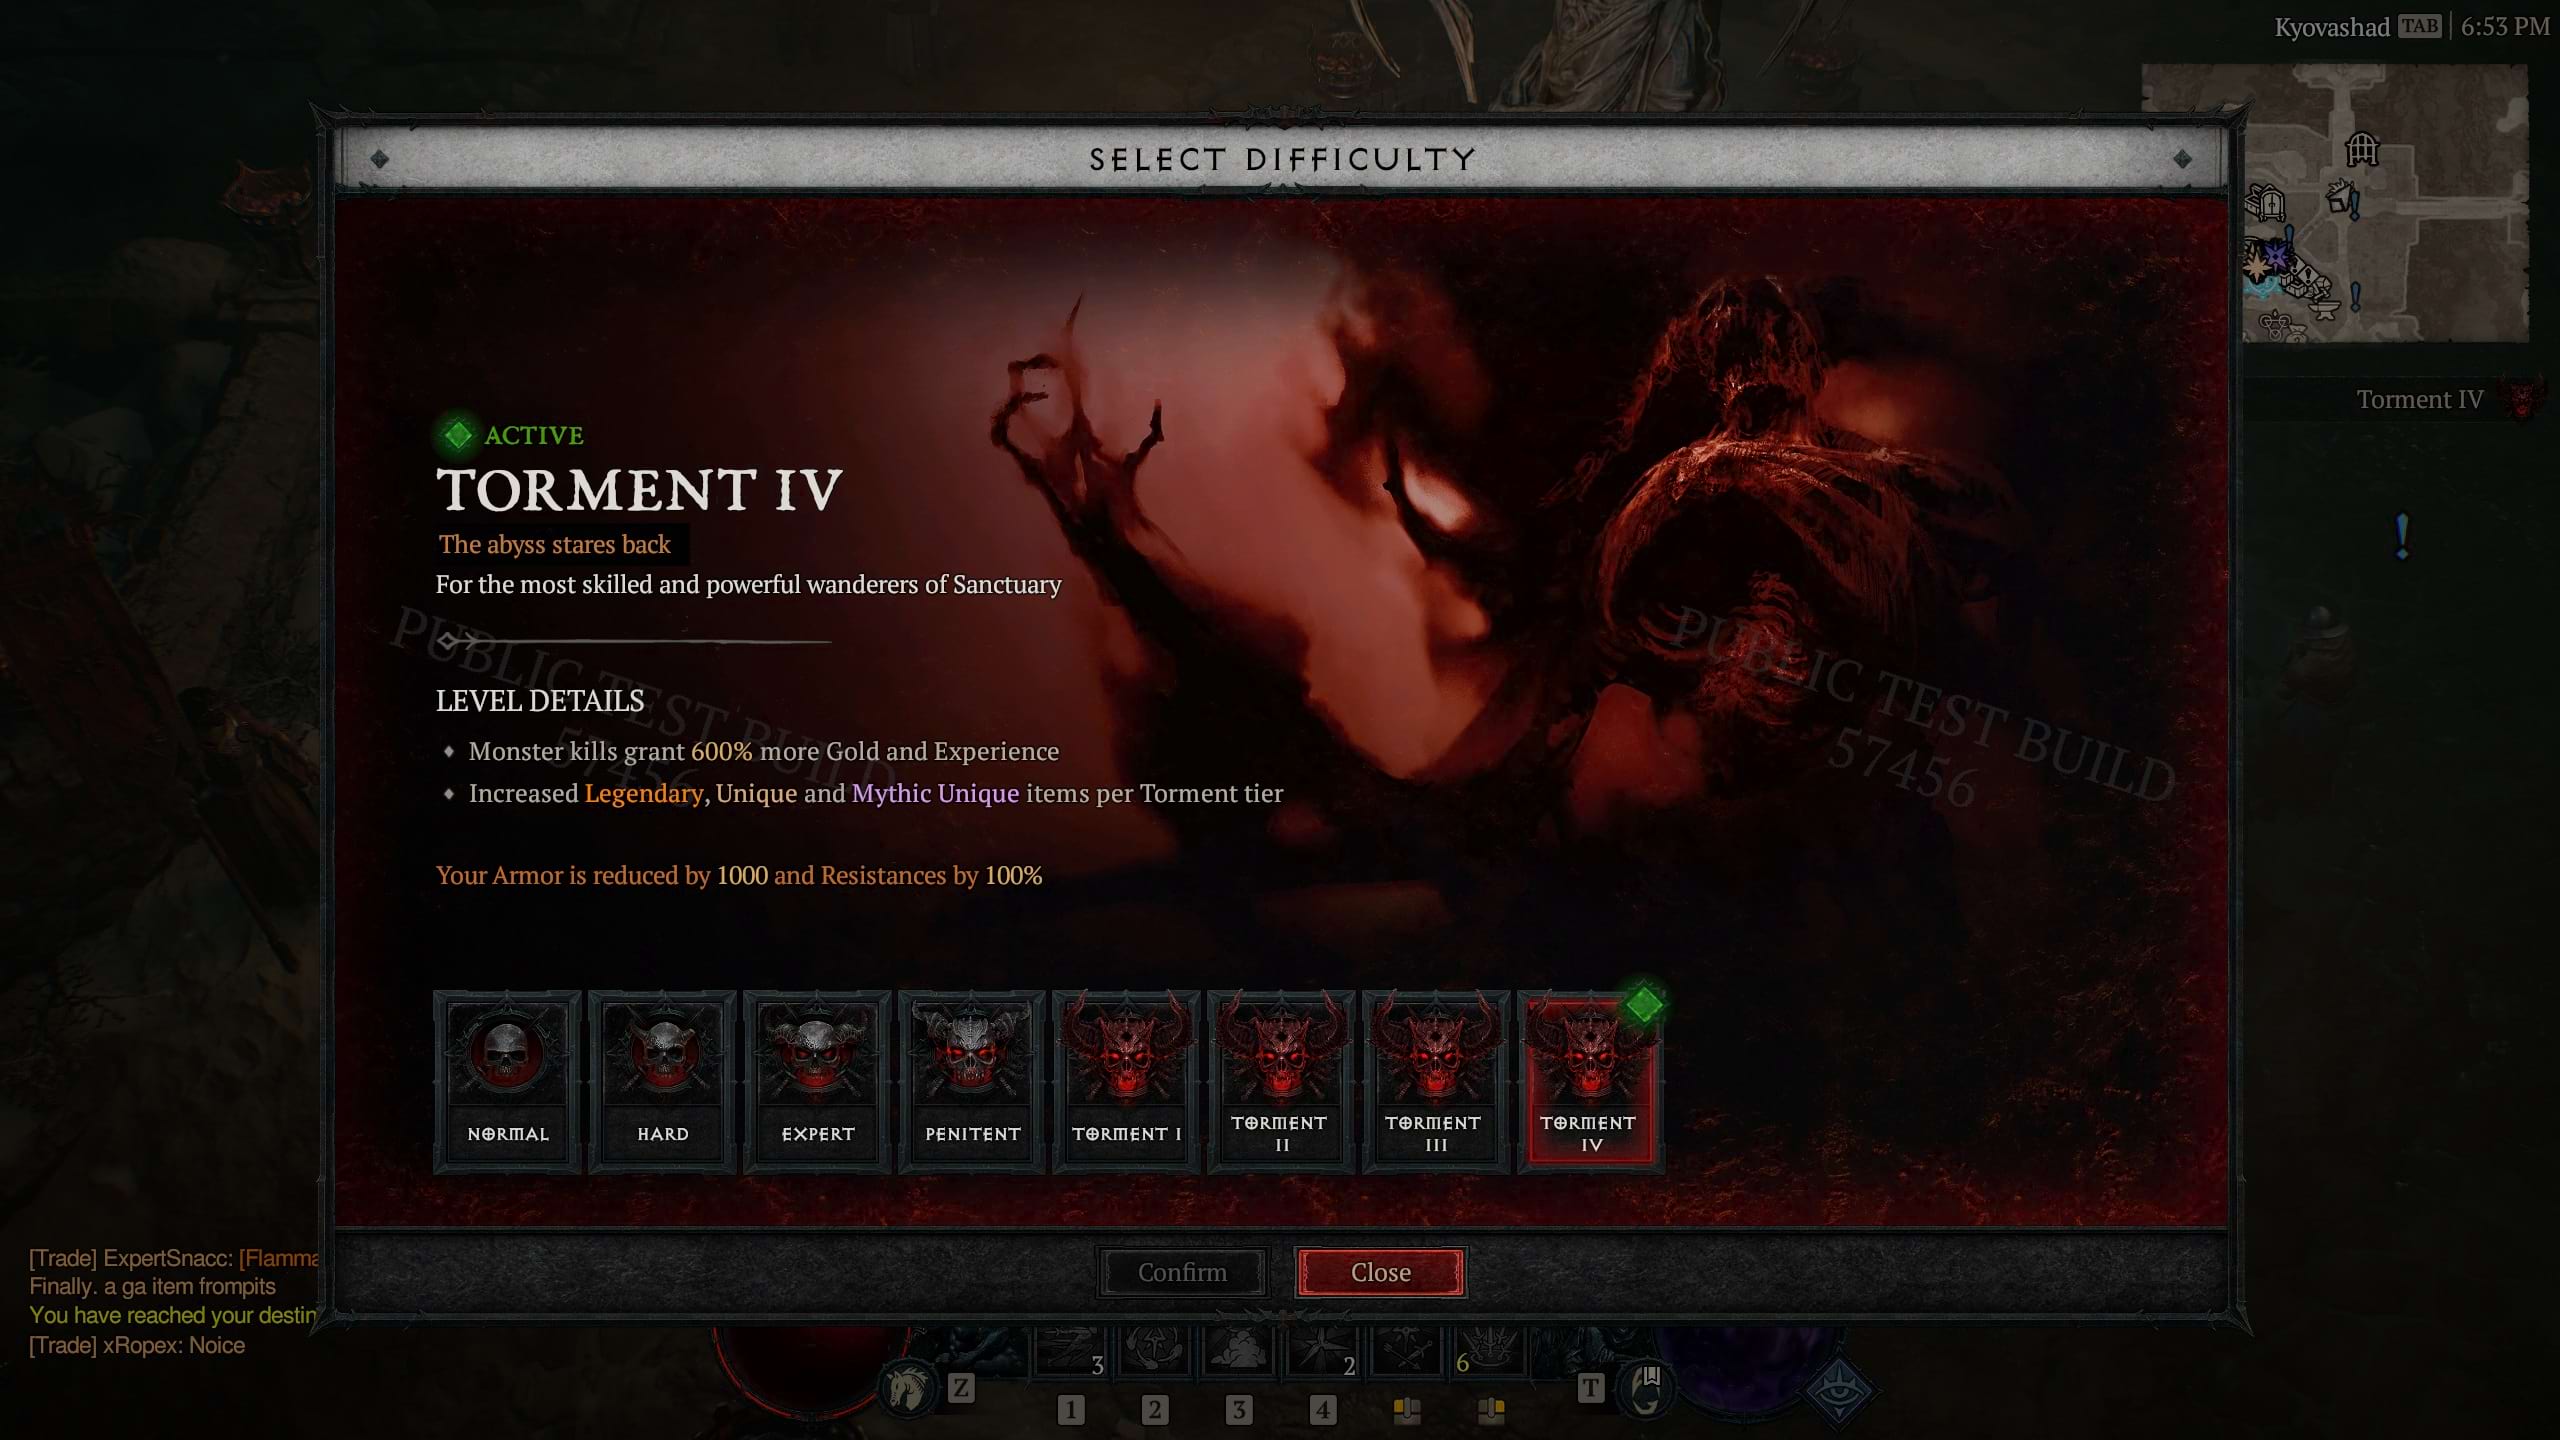Click the Legendary item rarity word
Screen dimensions: 2560x1440
pyautogui.click(x=644, y=793)
